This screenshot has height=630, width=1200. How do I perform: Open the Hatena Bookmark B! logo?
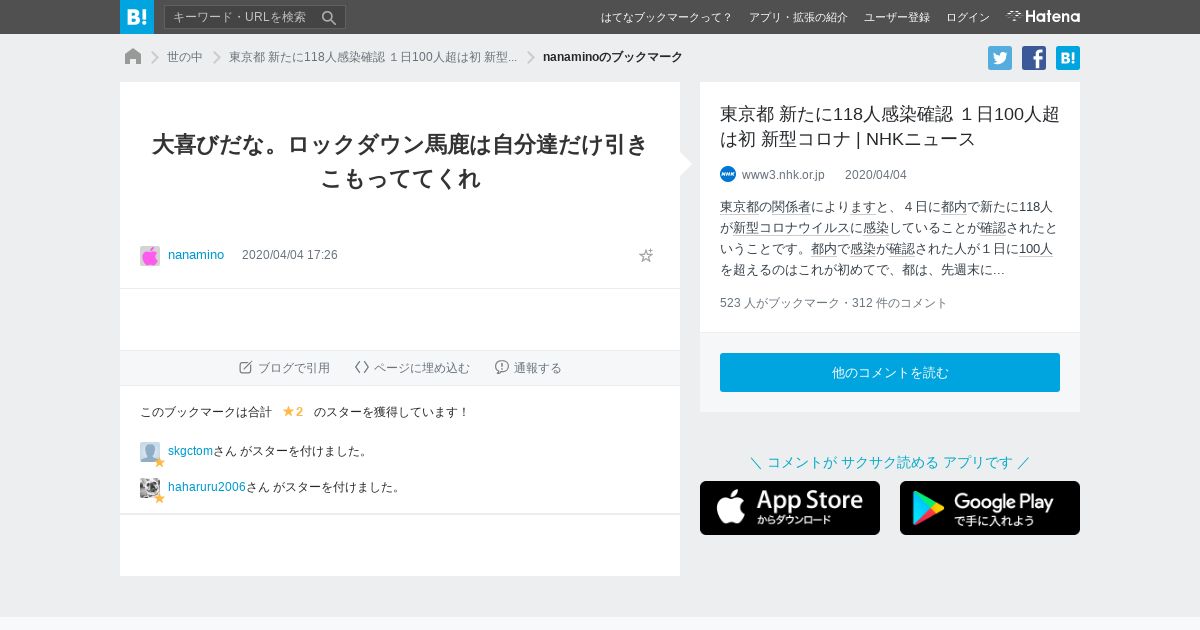tap(137, 17)
